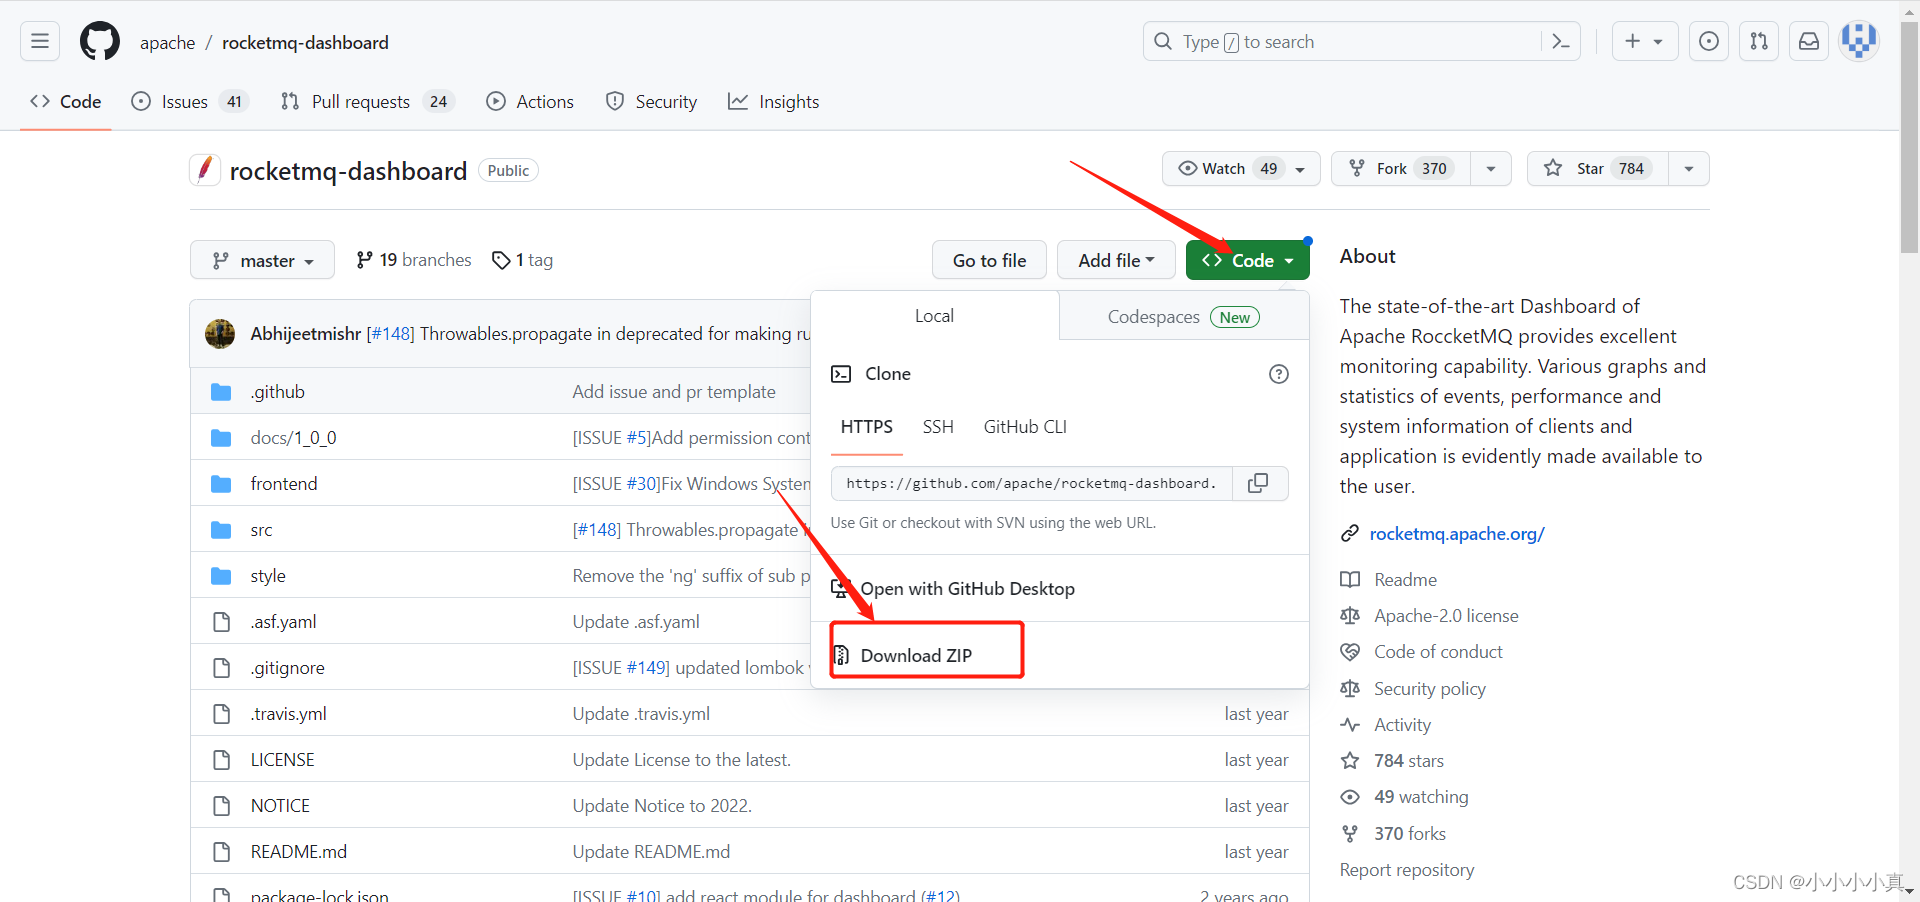View the 19 branches link
This screenshot has width=1920, height=902.
[414, 260]
